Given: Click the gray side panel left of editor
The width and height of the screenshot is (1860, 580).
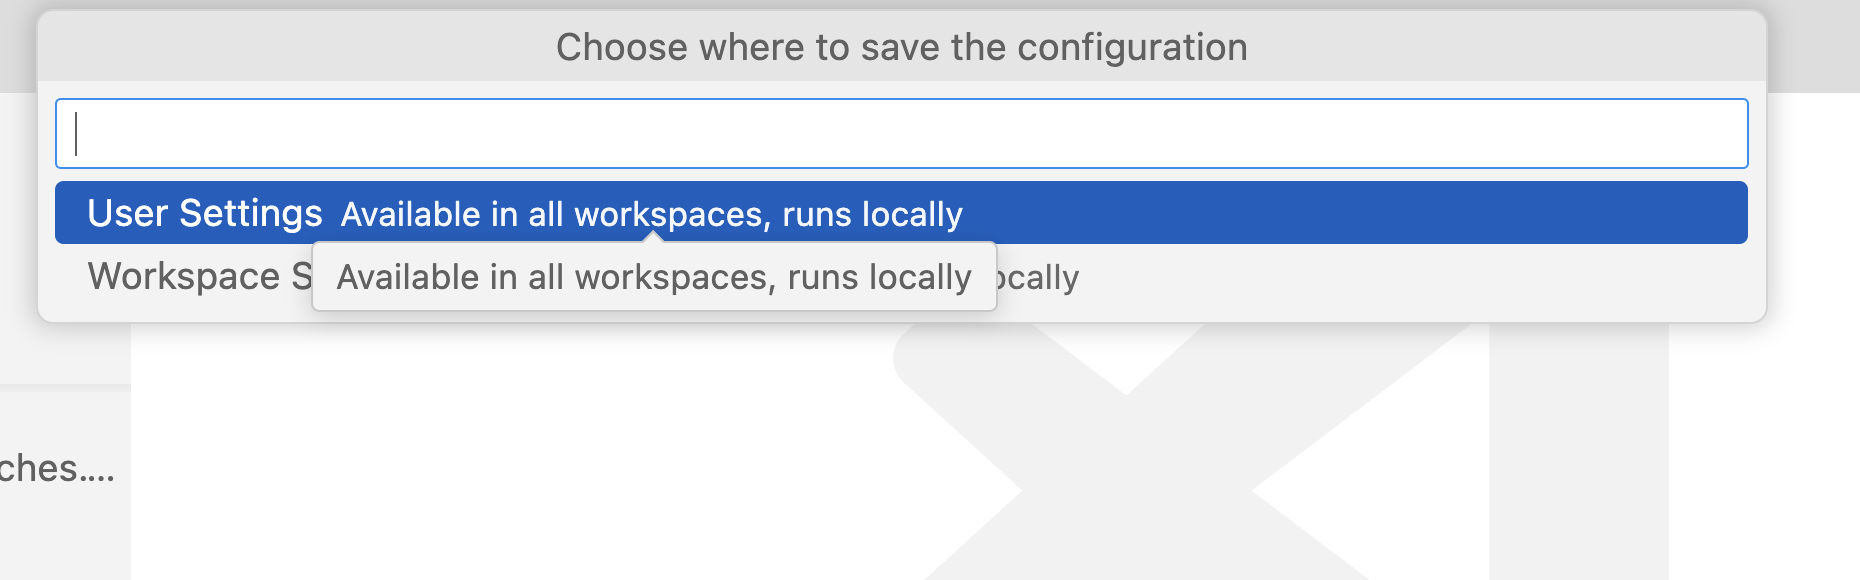Looking at the screenshot, I should [64, 520].
